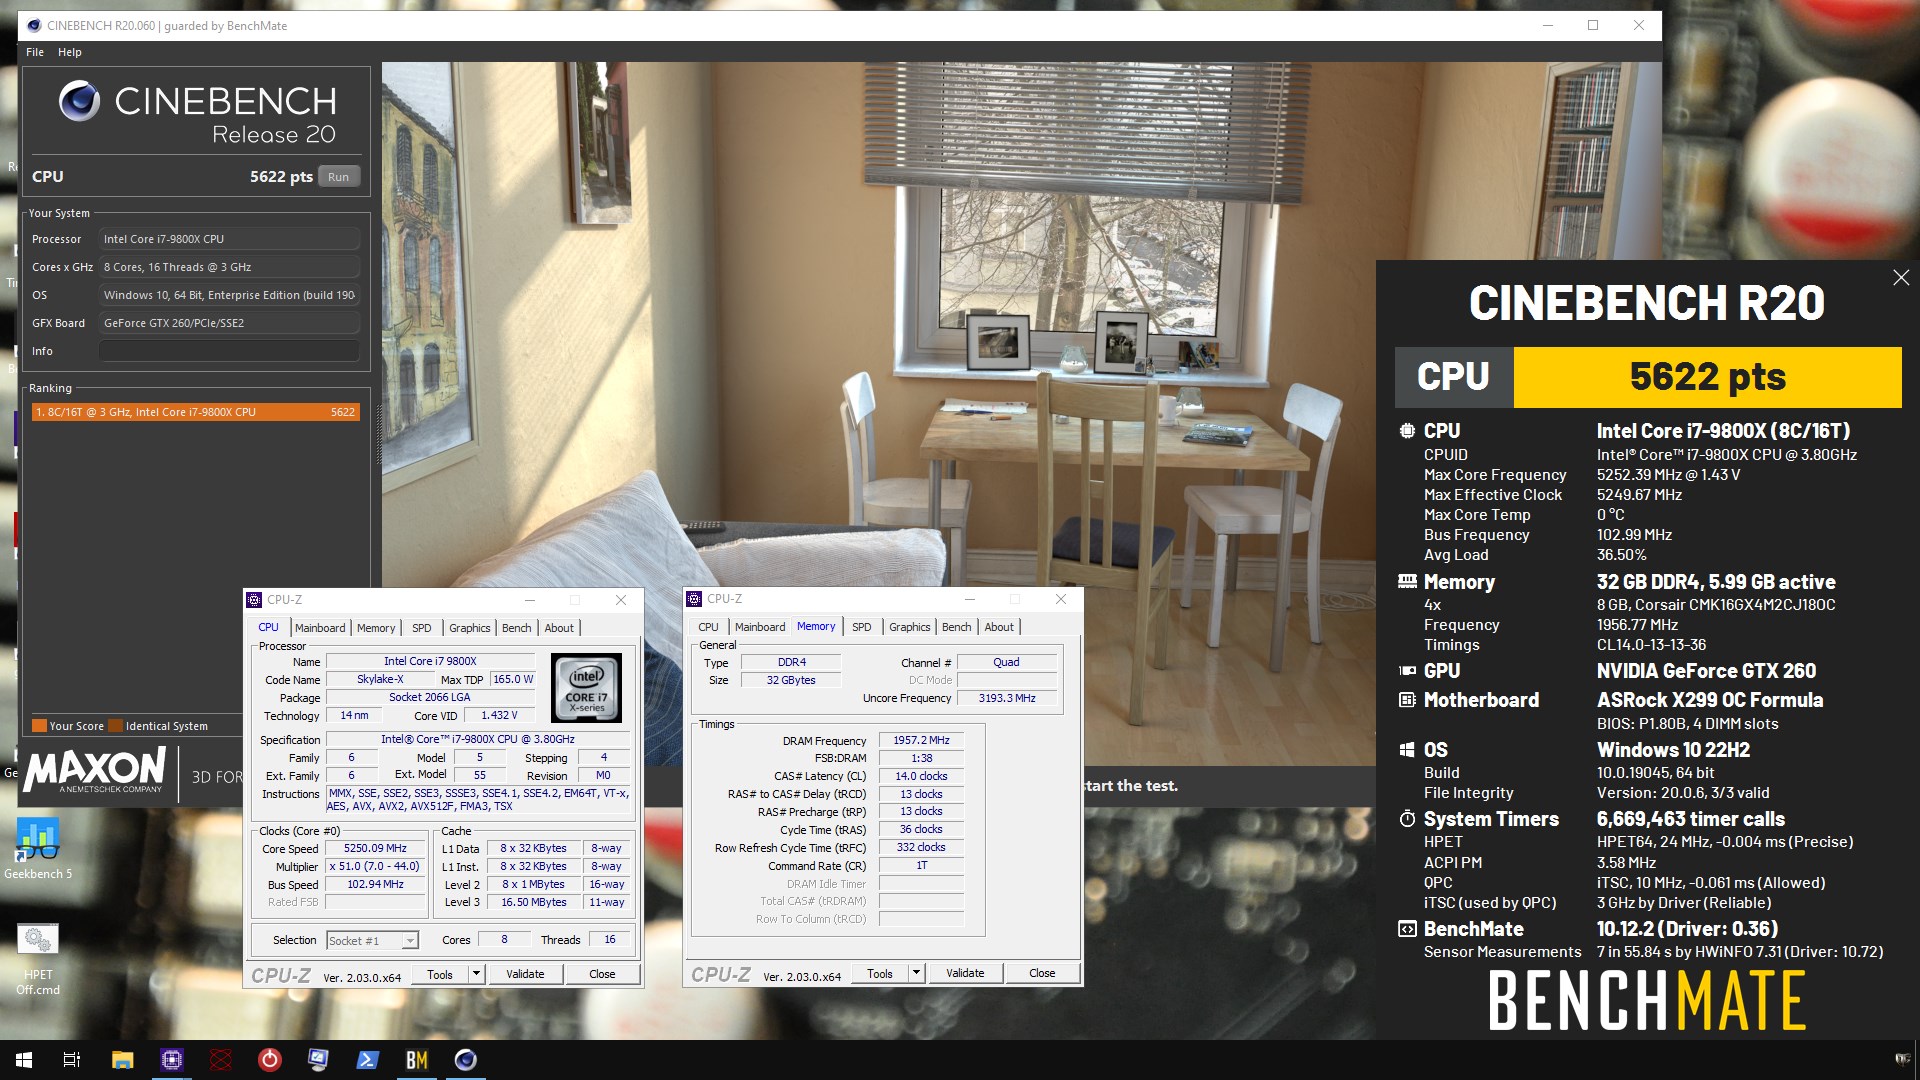Screen dimensions: 1920x1080
Task: Open PowerShell from taskbar
Action: (367, 1060)
